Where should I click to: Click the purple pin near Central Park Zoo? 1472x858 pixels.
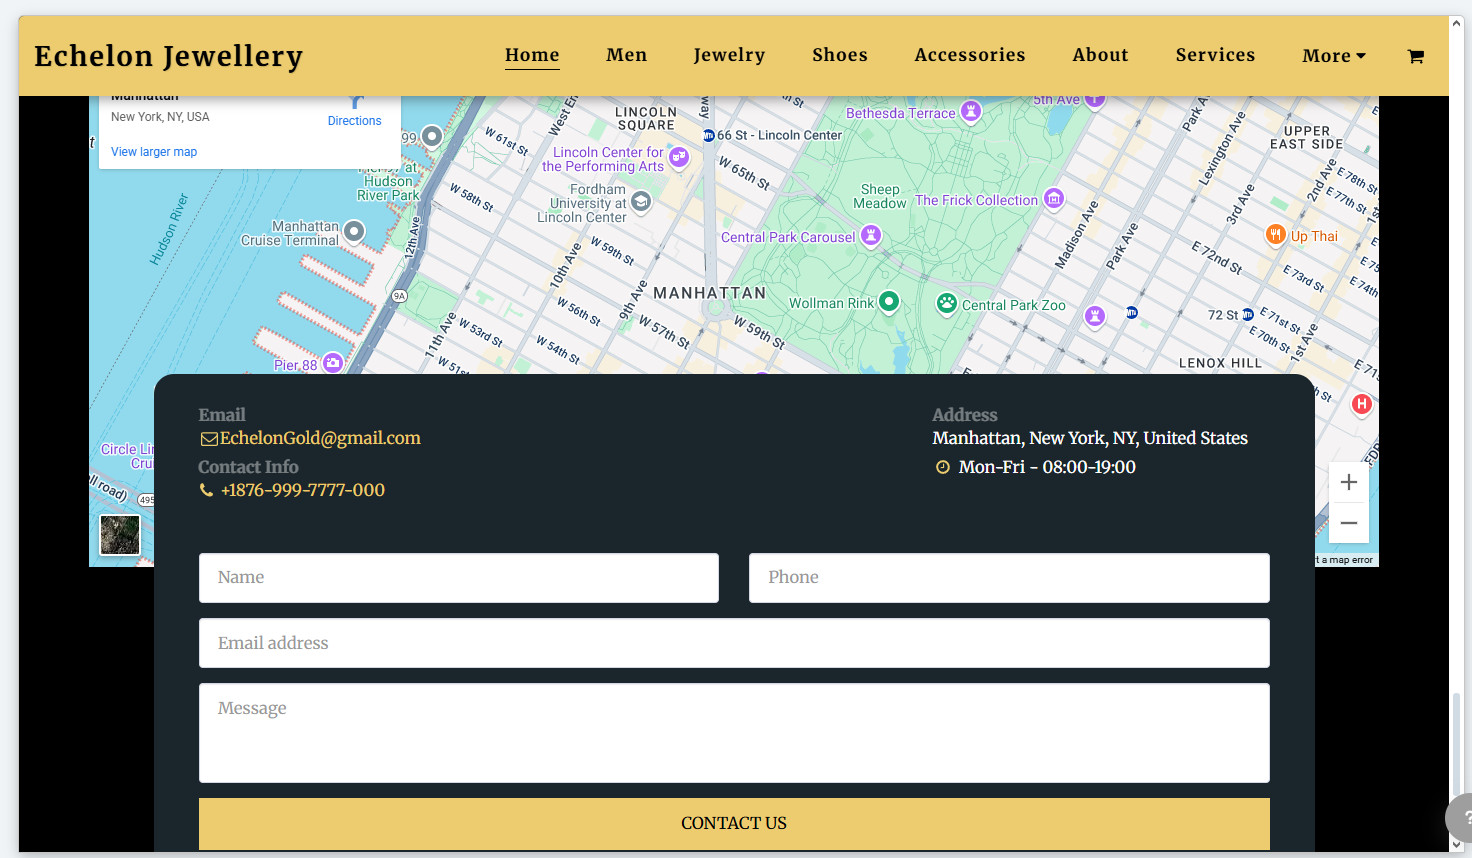(1095, 316)
